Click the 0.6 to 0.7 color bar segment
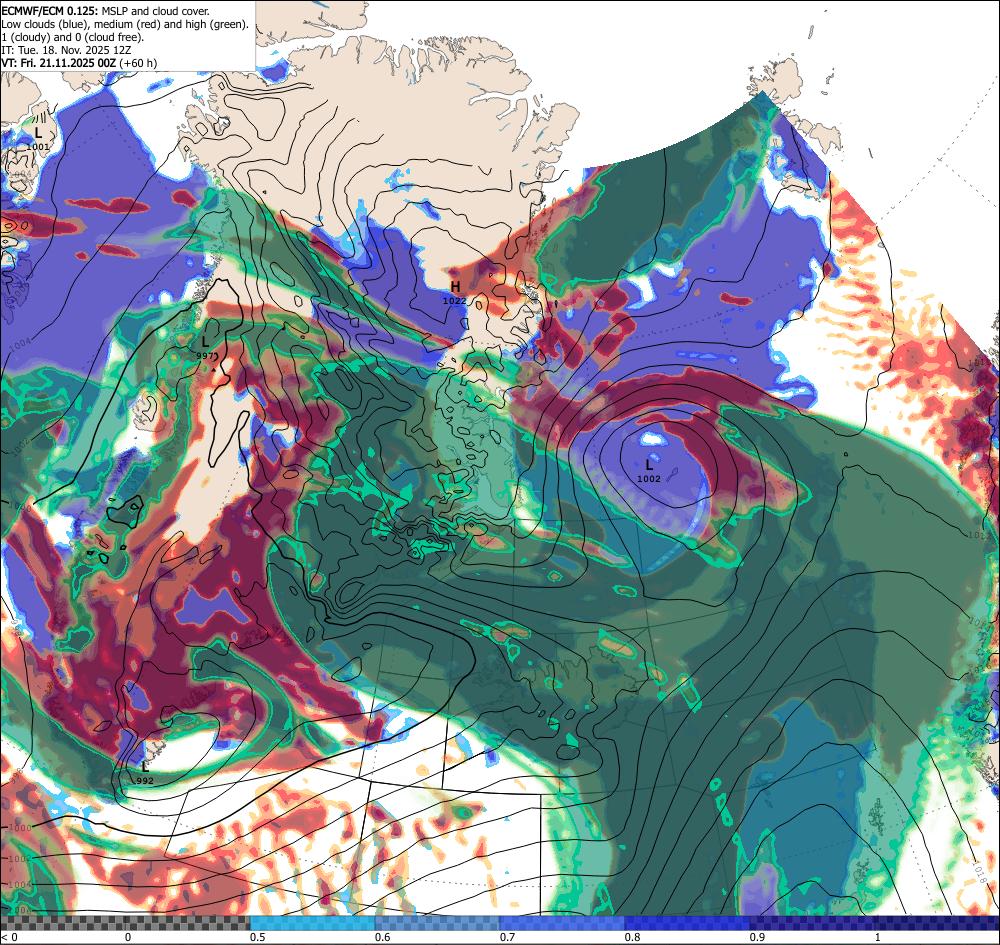 click(438, 923)
